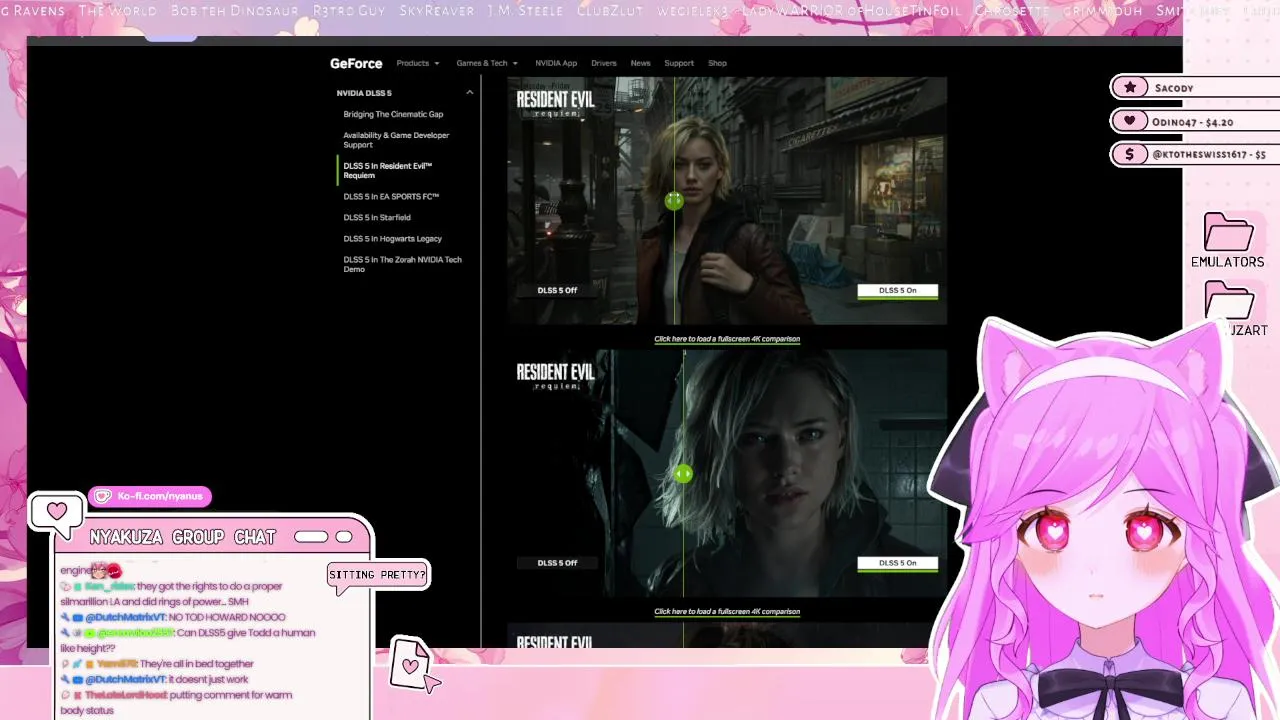The height and width of the screenshot is (720, 1280).
Task: Click DLSS 5 Off on second comparison
Action: (557, 563)
